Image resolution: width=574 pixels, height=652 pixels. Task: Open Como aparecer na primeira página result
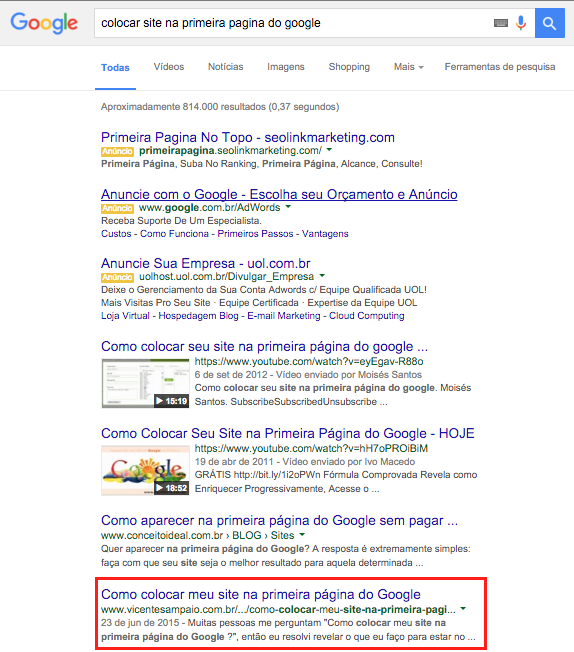point(280,521)
